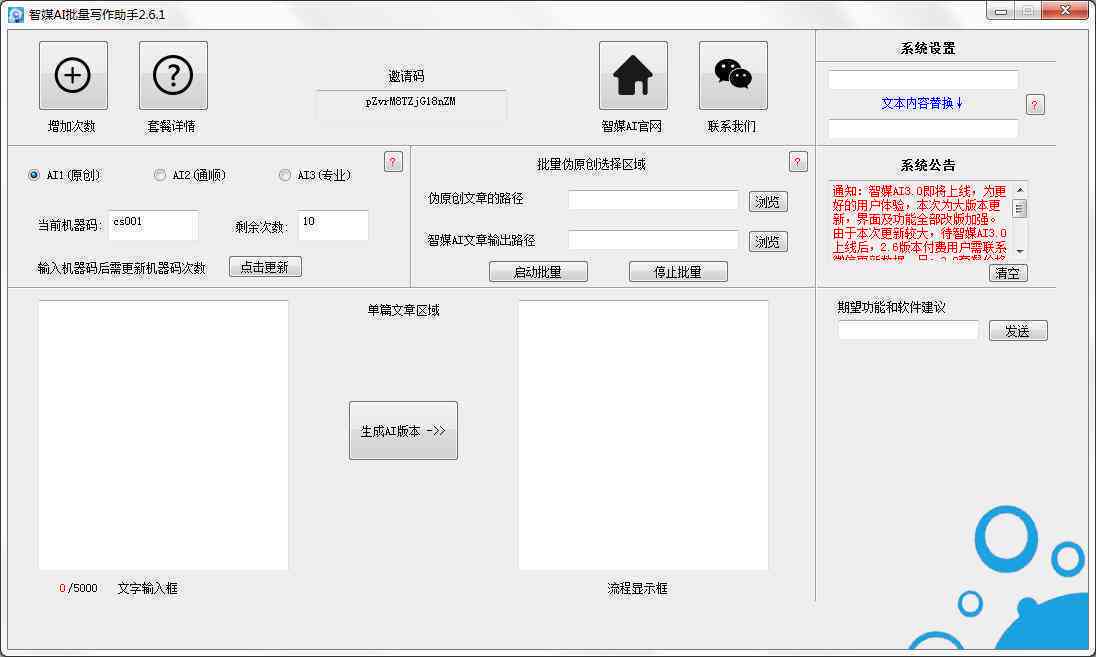Click the 增加次数 plus icon
The height and width of the screenshot is (657, 1096).
click(x=71, y=74)
